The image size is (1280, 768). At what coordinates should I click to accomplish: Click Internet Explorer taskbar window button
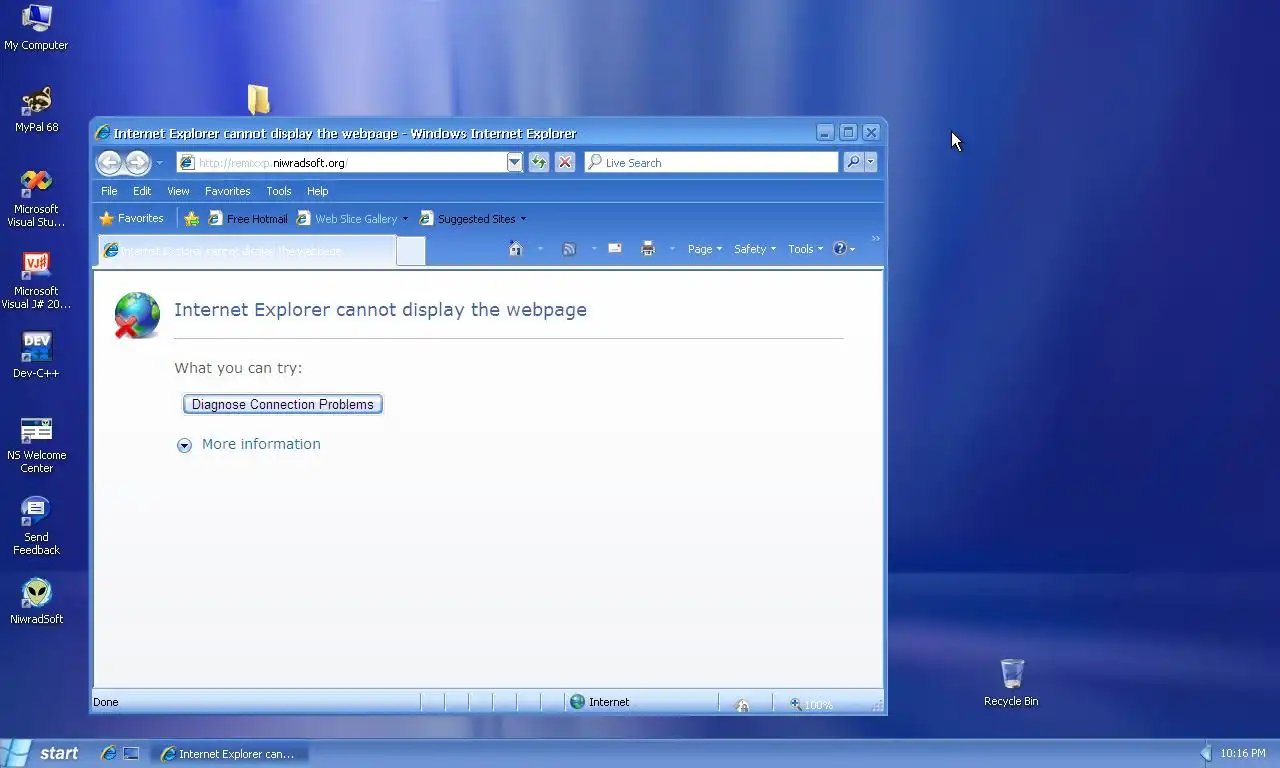230,754
